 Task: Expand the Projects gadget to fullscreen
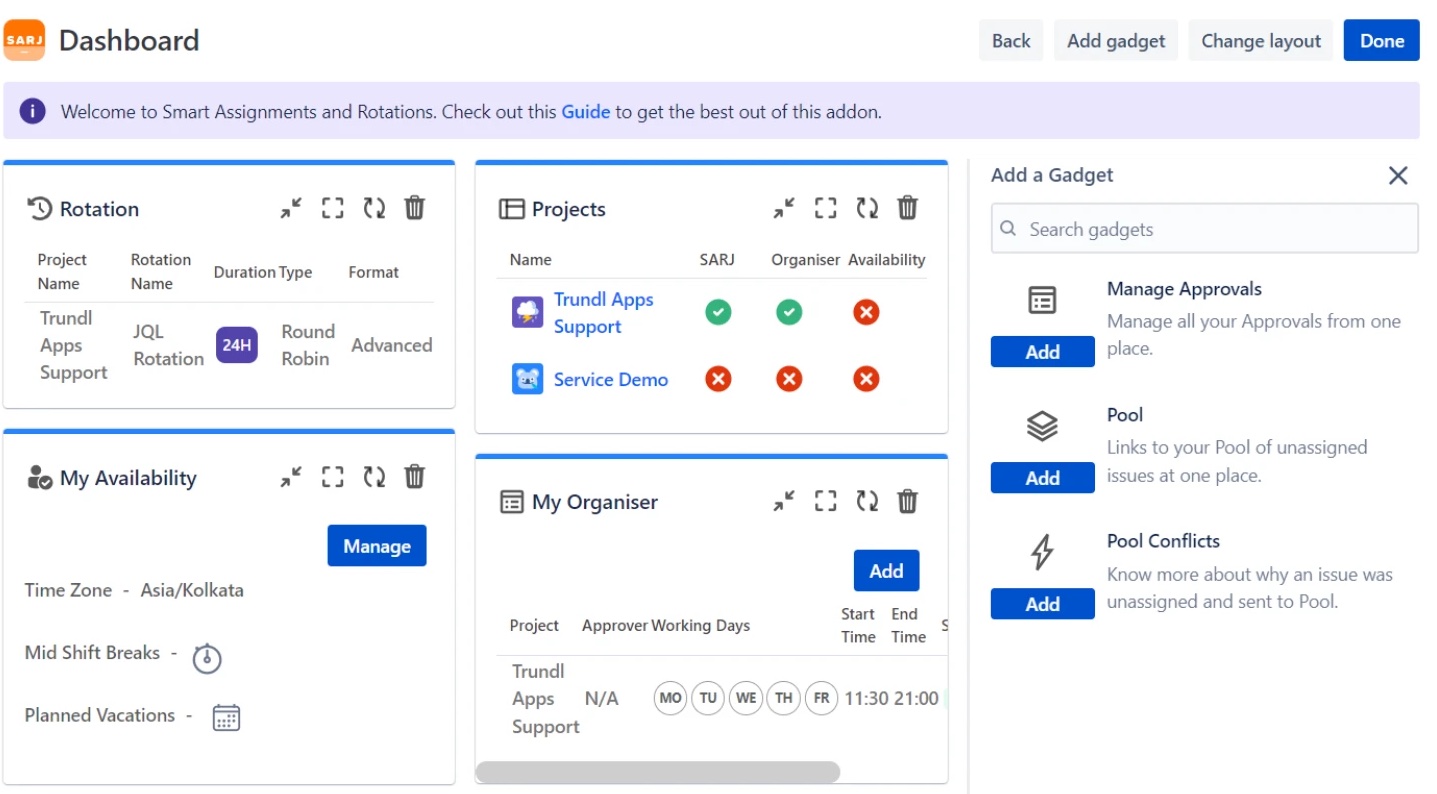click(826, 208)
